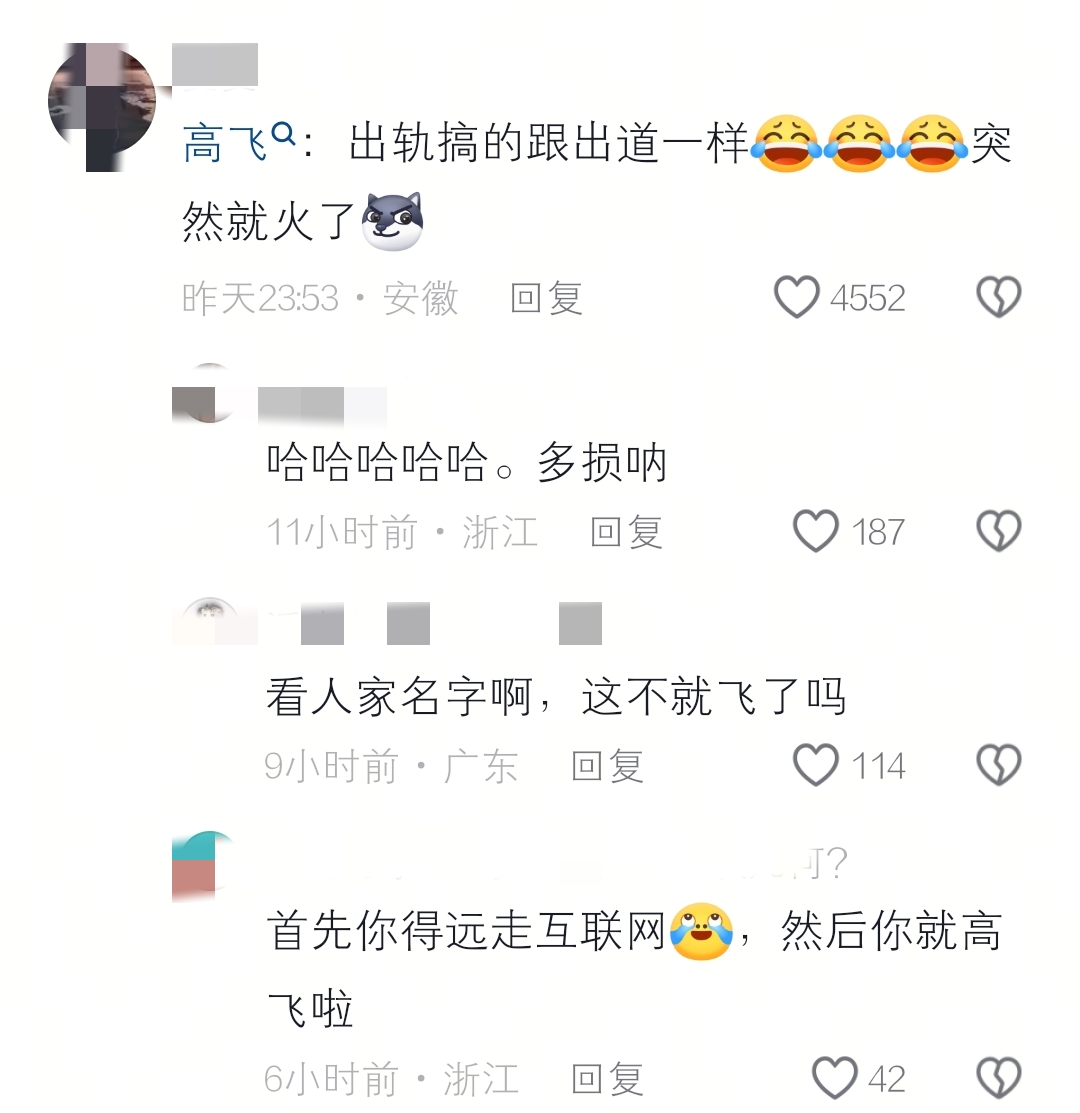Reply to the 广东 comment 9小时前
Screen dimensions: 1080x1113
607,766
